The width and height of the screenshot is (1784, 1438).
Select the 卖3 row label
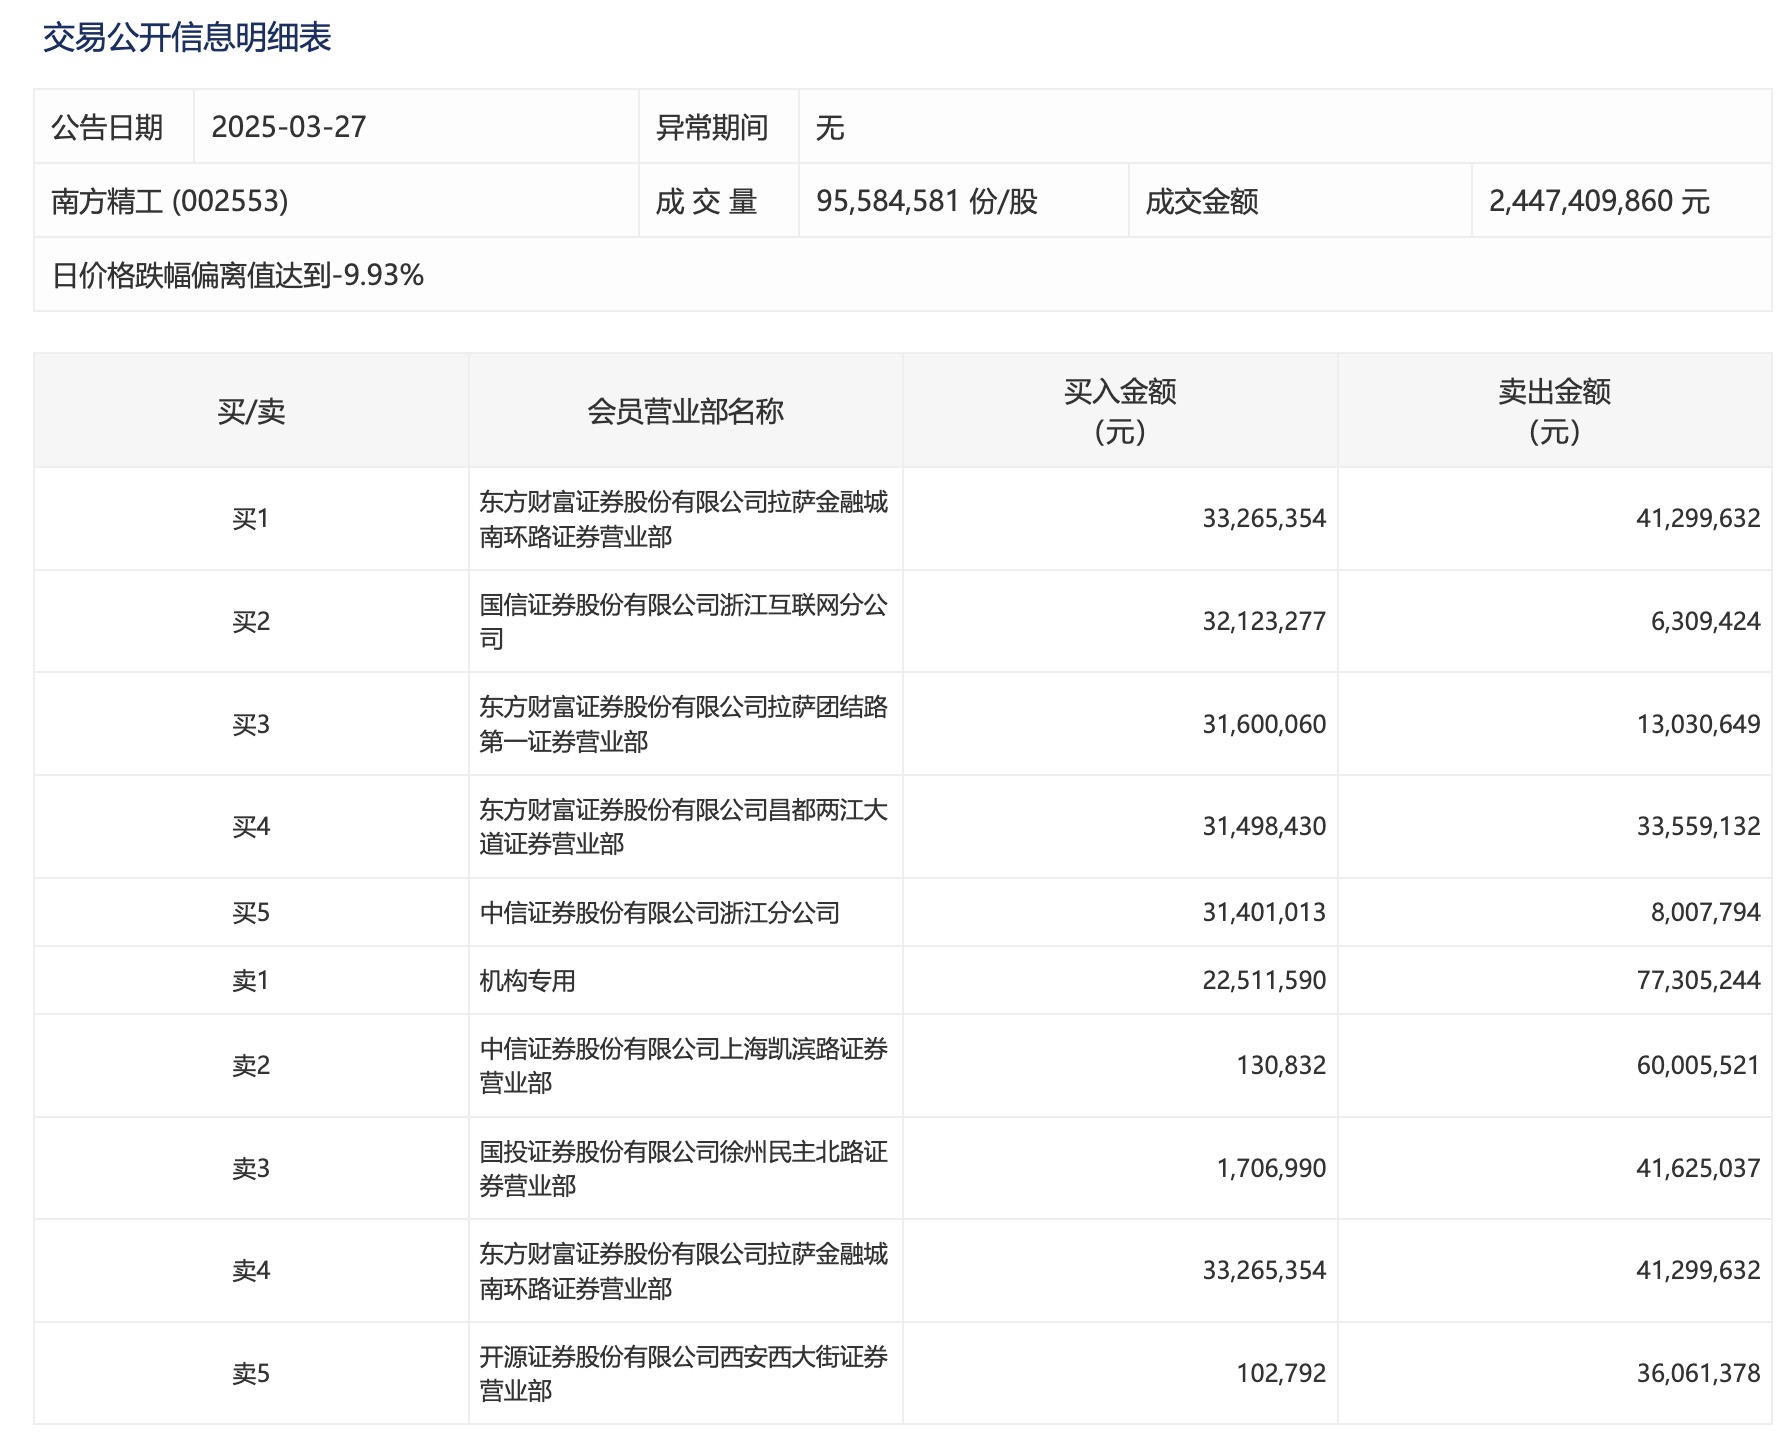coord(251,1168)
